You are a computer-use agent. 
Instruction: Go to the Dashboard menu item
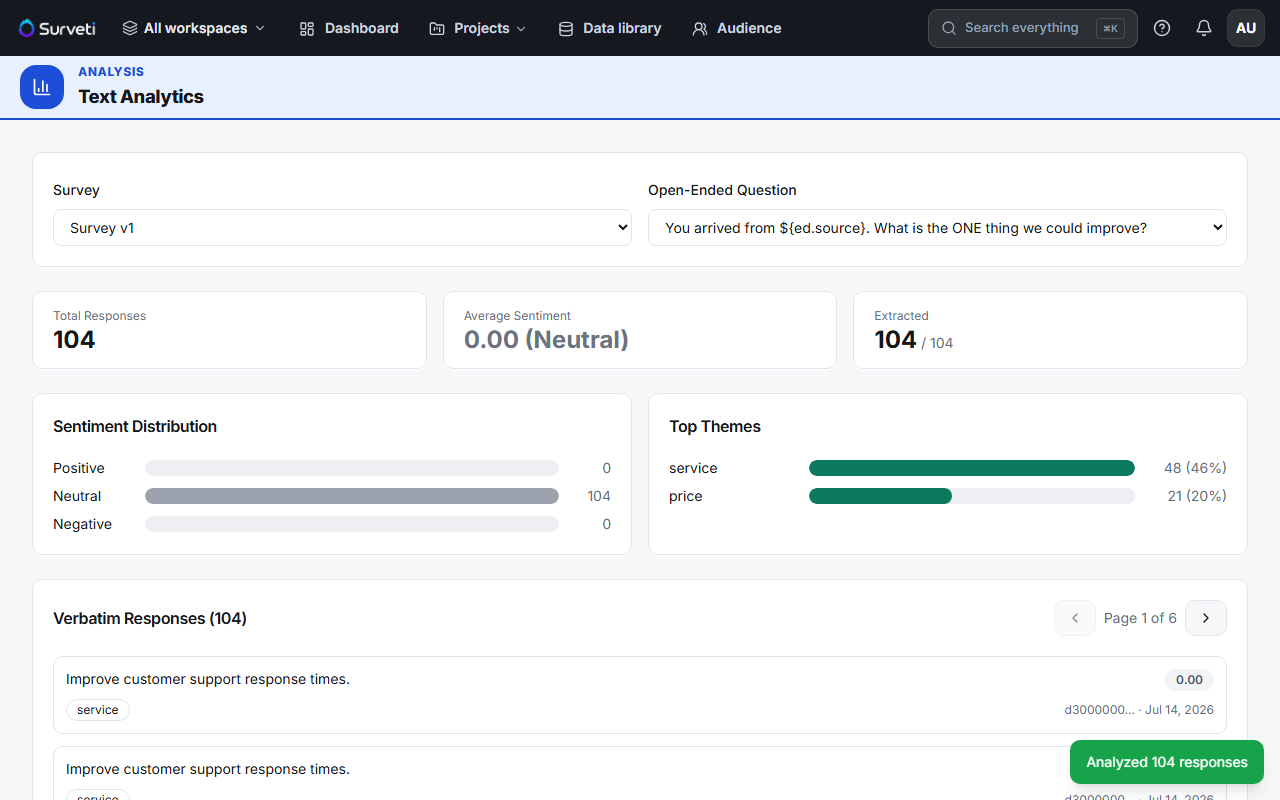(x=349, y=28)
